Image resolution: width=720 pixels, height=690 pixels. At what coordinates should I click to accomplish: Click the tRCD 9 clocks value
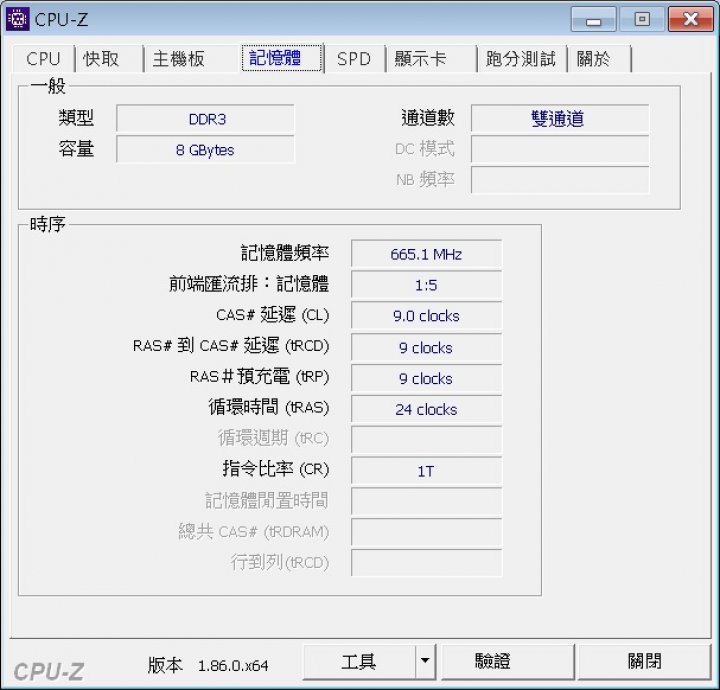(x=426, y=348)
